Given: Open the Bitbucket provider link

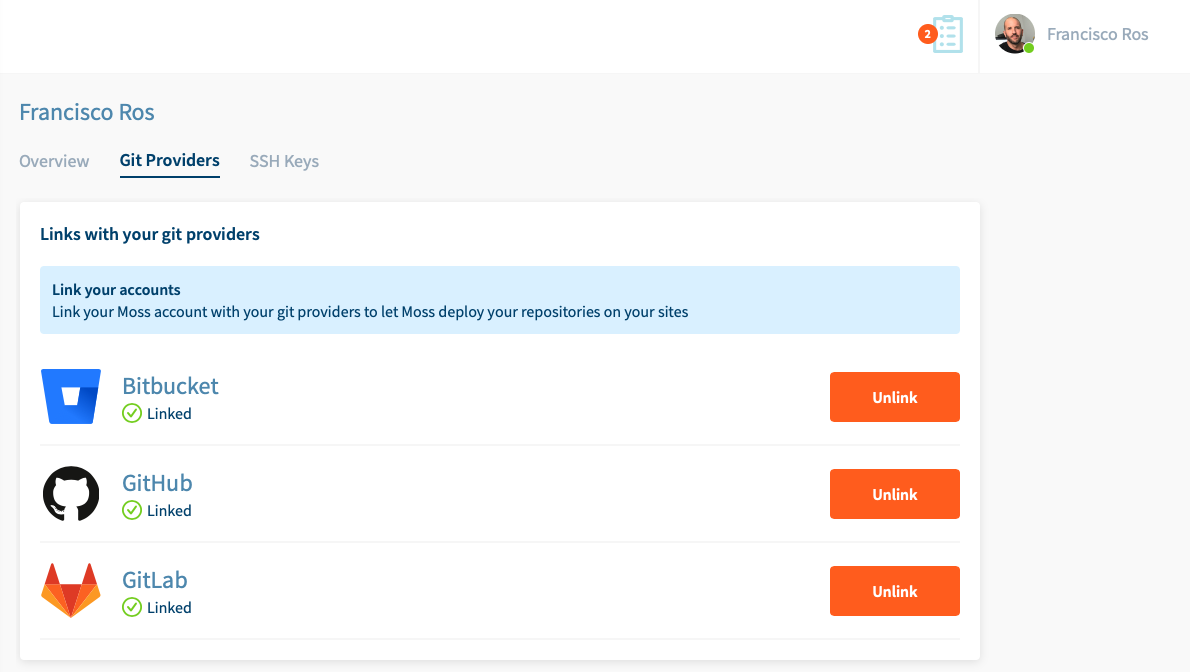Looking at the screenshot, I should (x=170, y=386).
